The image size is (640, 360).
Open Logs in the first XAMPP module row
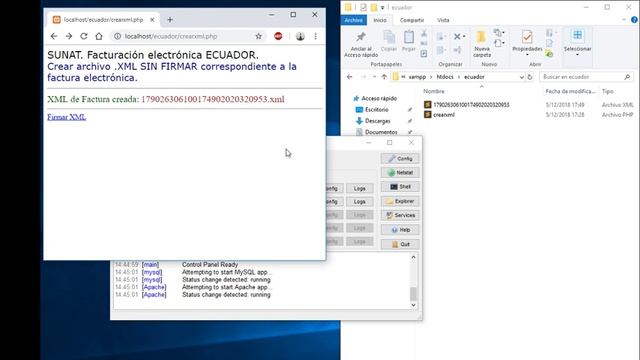click(x=360, y=189)
